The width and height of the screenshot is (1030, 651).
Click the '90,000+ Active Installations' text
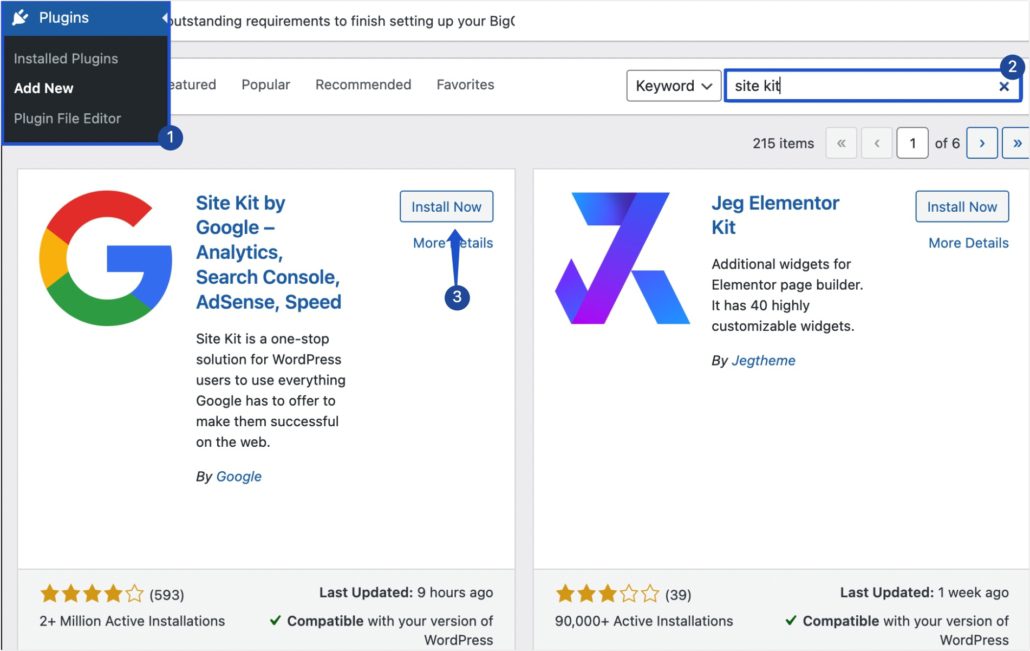[644, 621]
